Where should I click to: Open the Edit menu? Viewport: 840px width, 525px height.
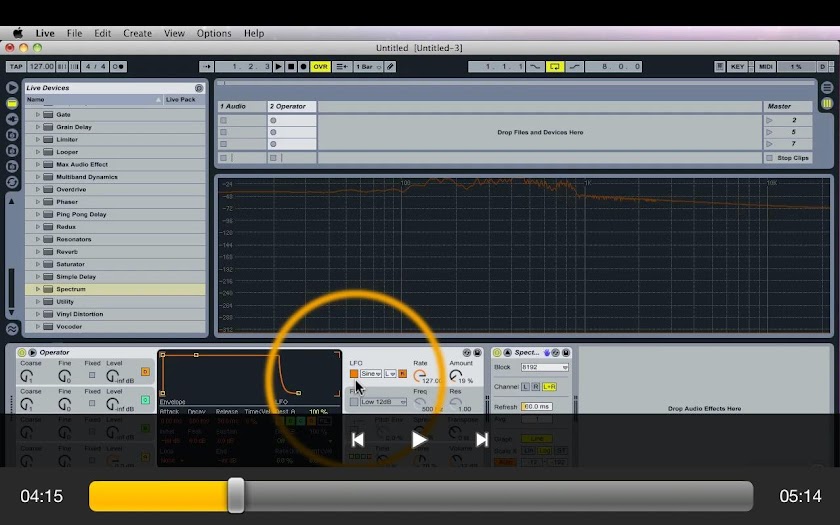[x=102, y=33]
